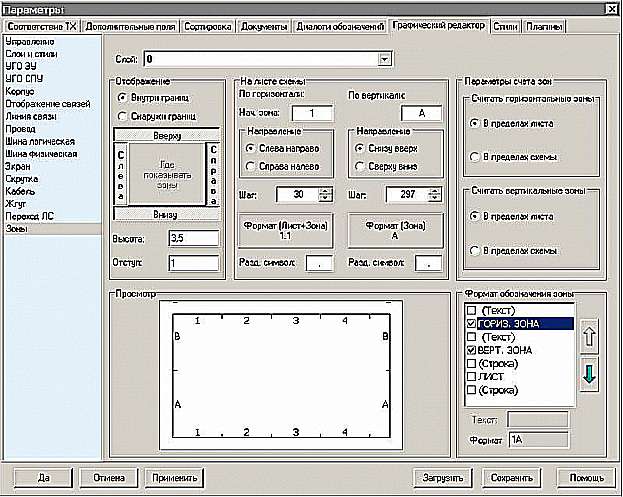Image resolution: width=623 pixels, height=497 pixels.
Task: Show zones Справа vertical button
Action: tap(213, 175)
